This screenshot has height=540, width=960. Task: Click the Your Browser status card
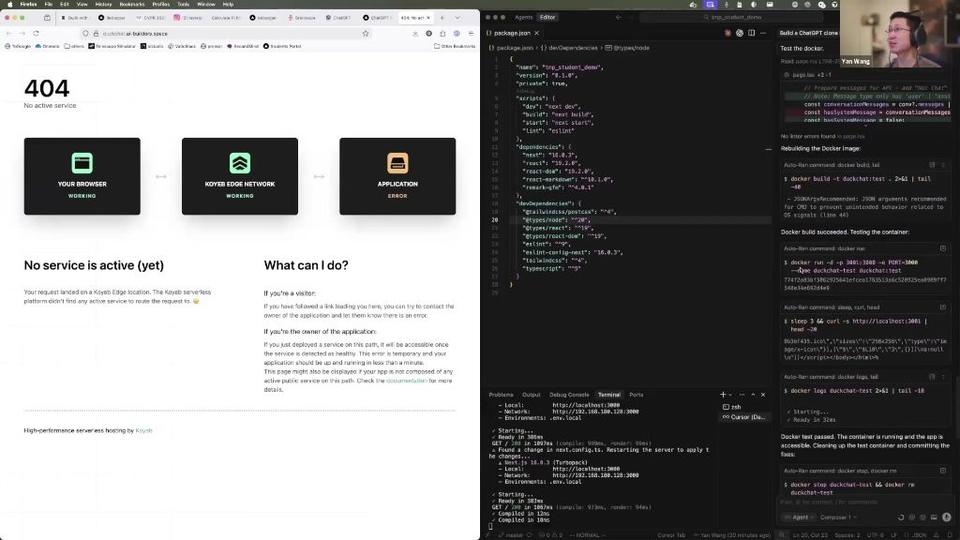pos(82,176)
